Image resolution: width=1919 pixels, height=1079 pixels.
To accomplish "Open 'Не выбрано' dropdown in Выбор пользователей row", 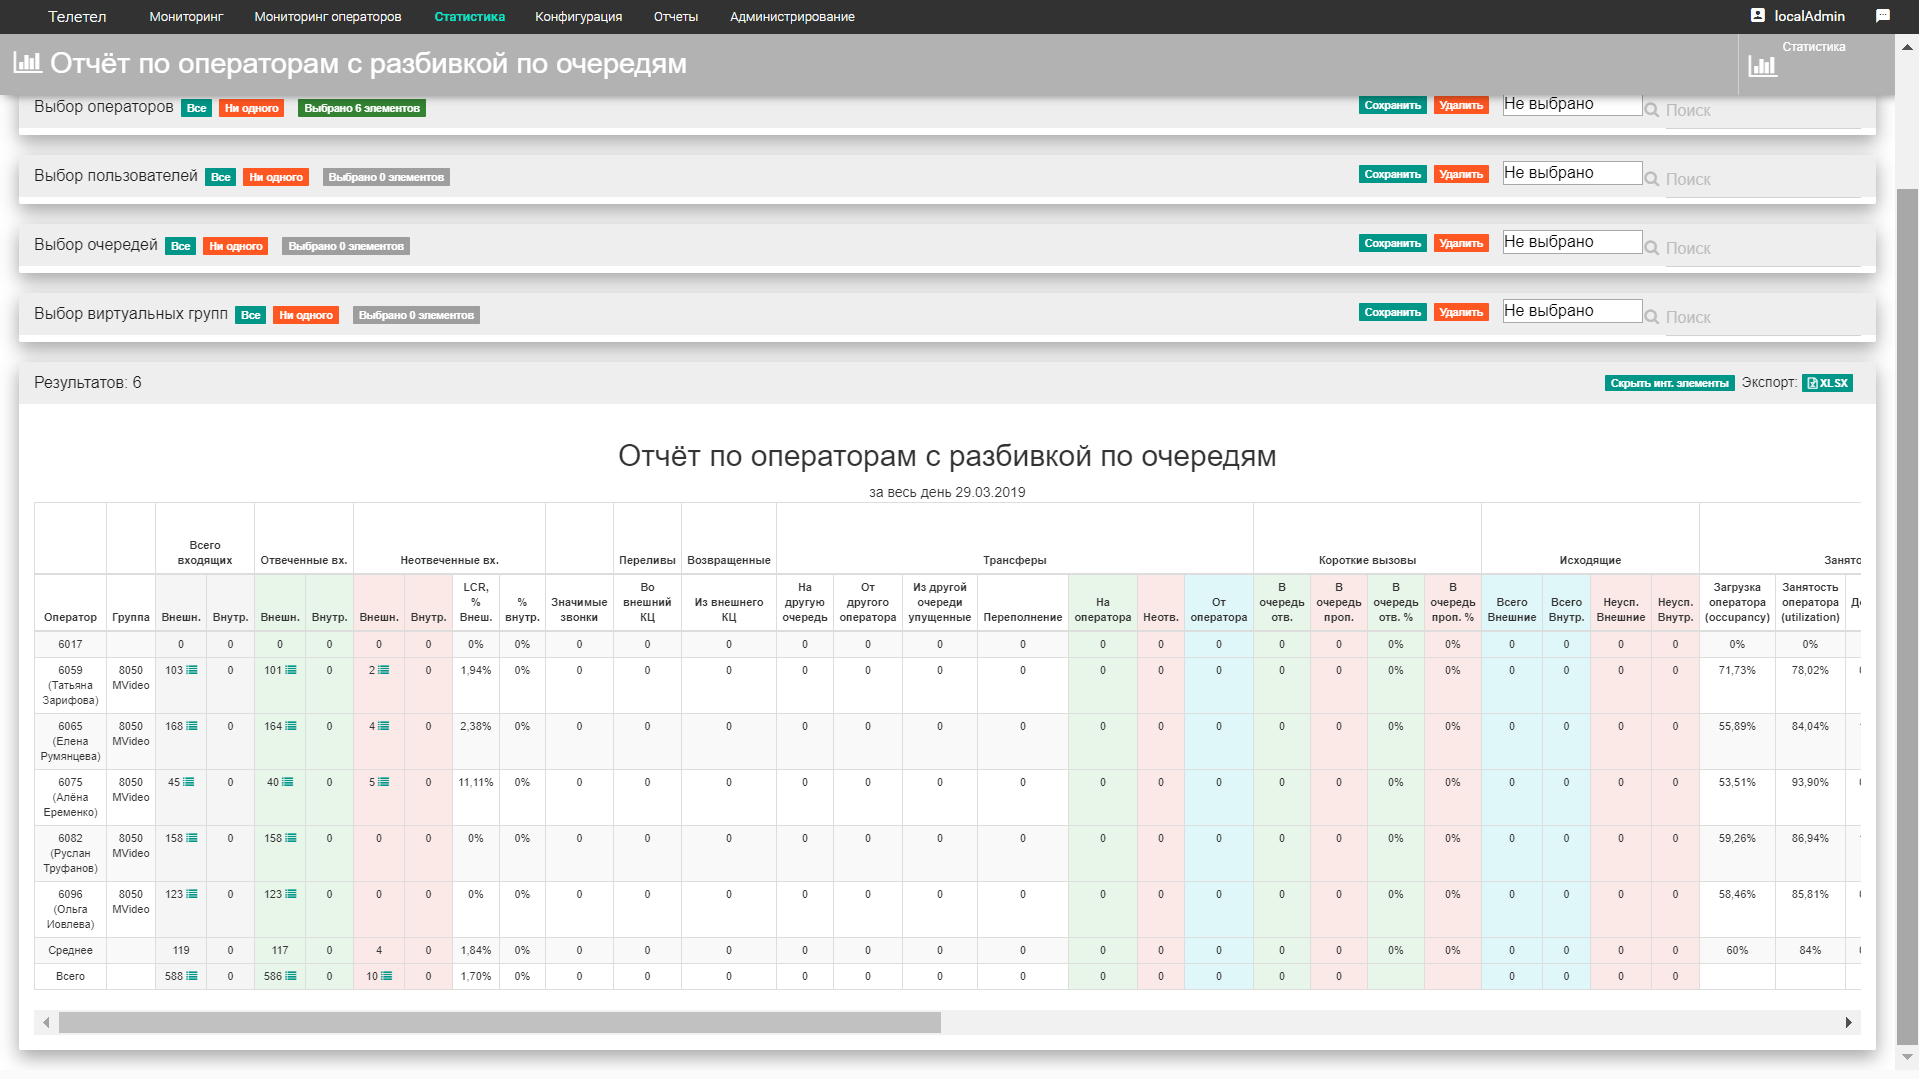I will (x=1572, y=173).
